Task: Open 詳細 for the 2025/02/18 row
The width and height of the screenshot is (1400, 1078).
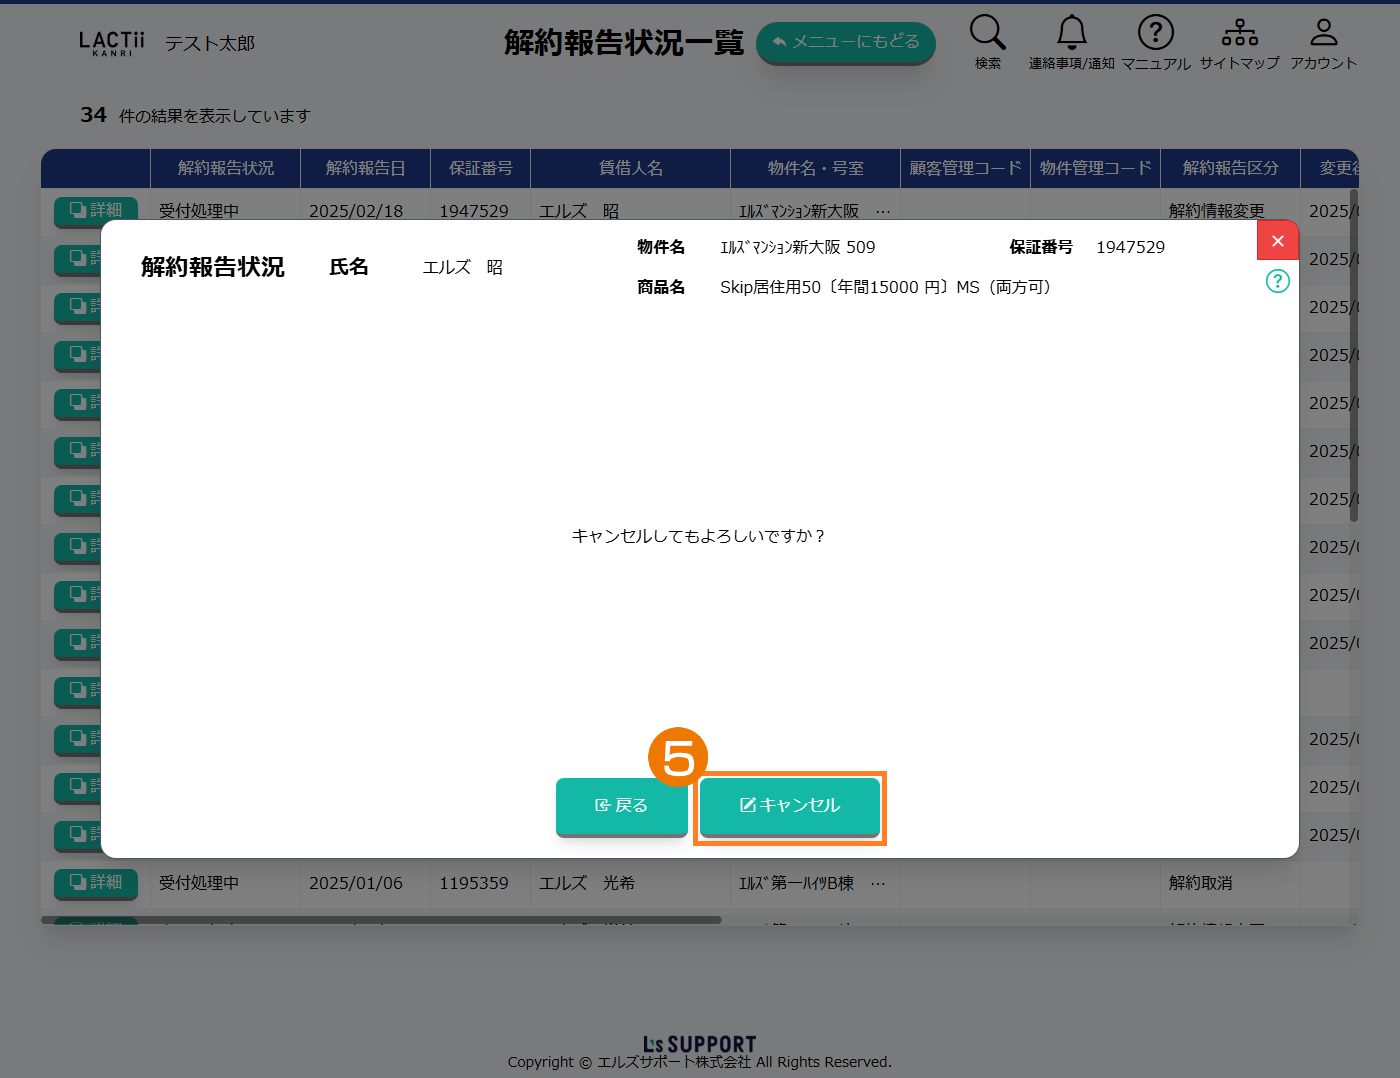Action: click(95, 209)
